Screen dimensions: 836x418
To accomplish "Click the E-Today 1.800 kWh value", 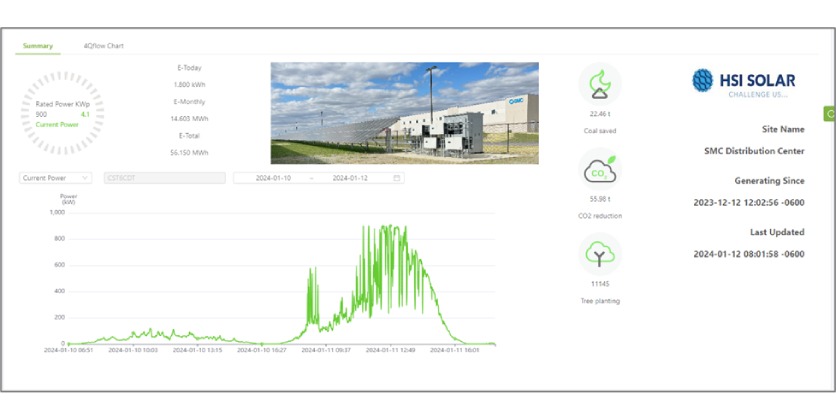I will click(189, 85).
